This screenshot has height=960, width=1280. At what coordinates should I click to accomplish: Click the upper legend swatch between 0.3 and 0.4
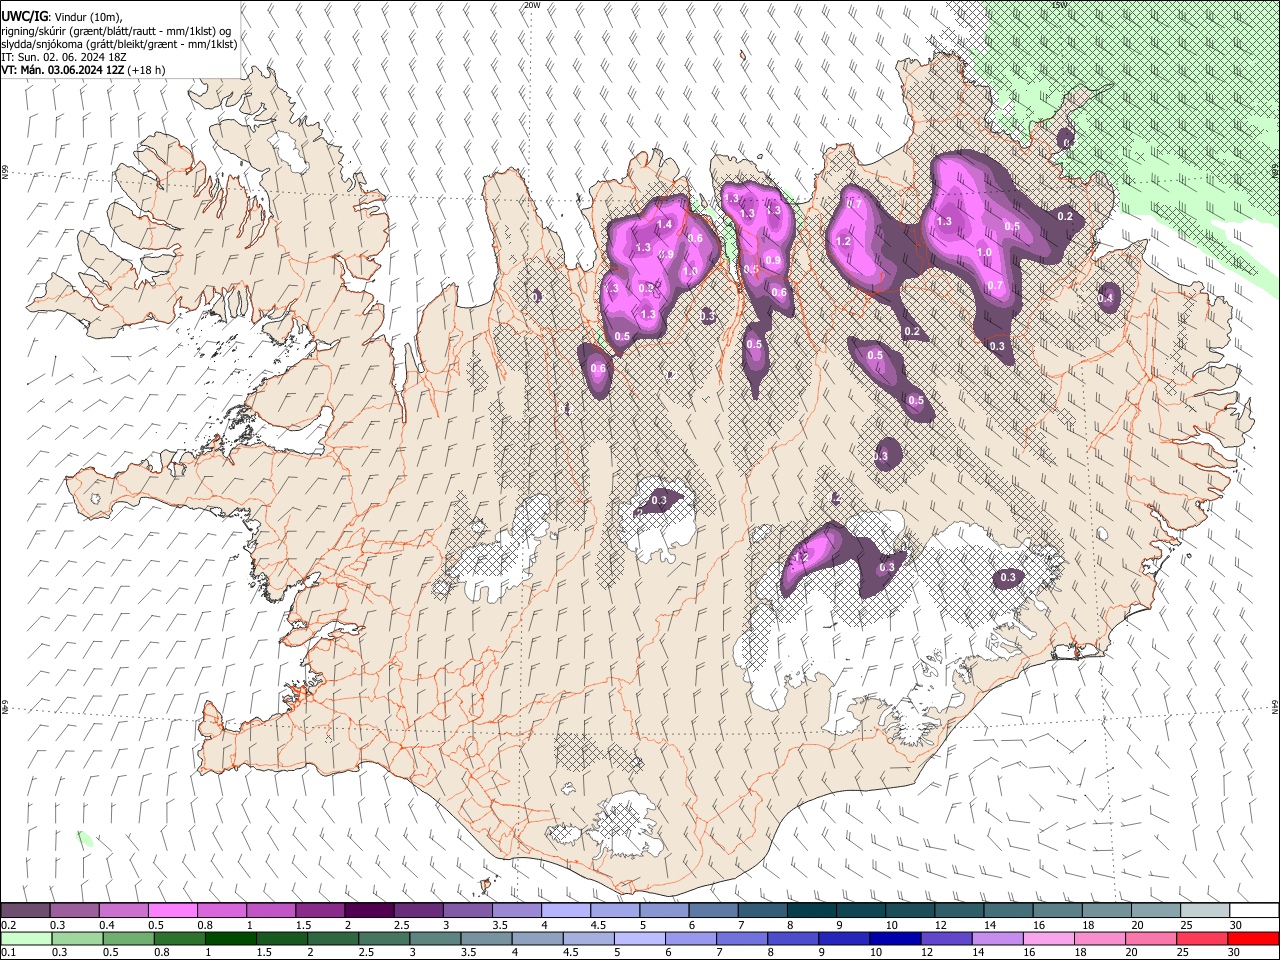pos(74,910)
